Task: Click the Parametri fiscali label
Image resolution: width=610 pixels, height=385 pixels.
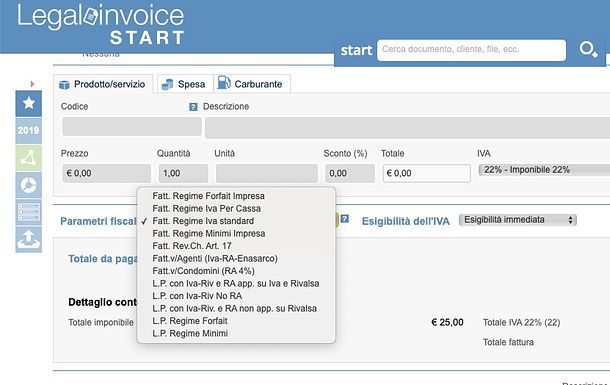Action: click(98, 221)
